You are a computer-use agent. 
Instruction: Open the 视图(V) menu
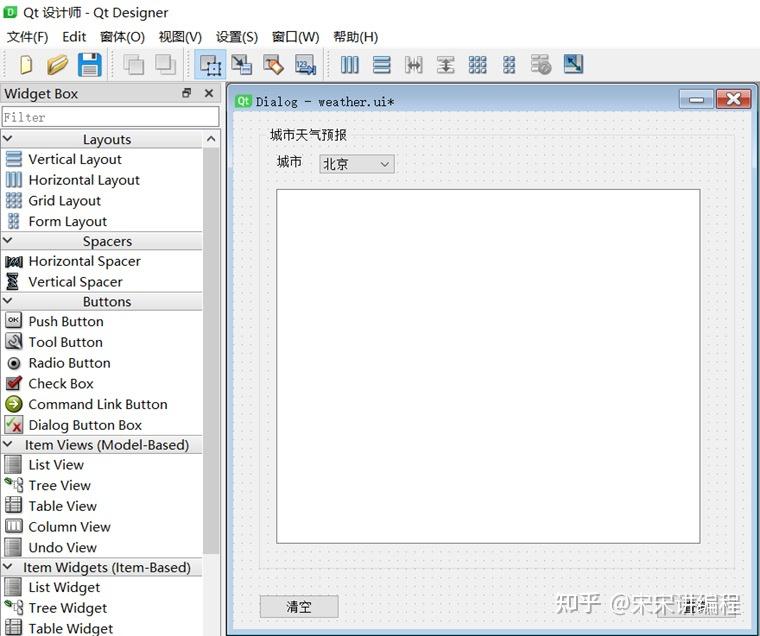pos(180,37)
